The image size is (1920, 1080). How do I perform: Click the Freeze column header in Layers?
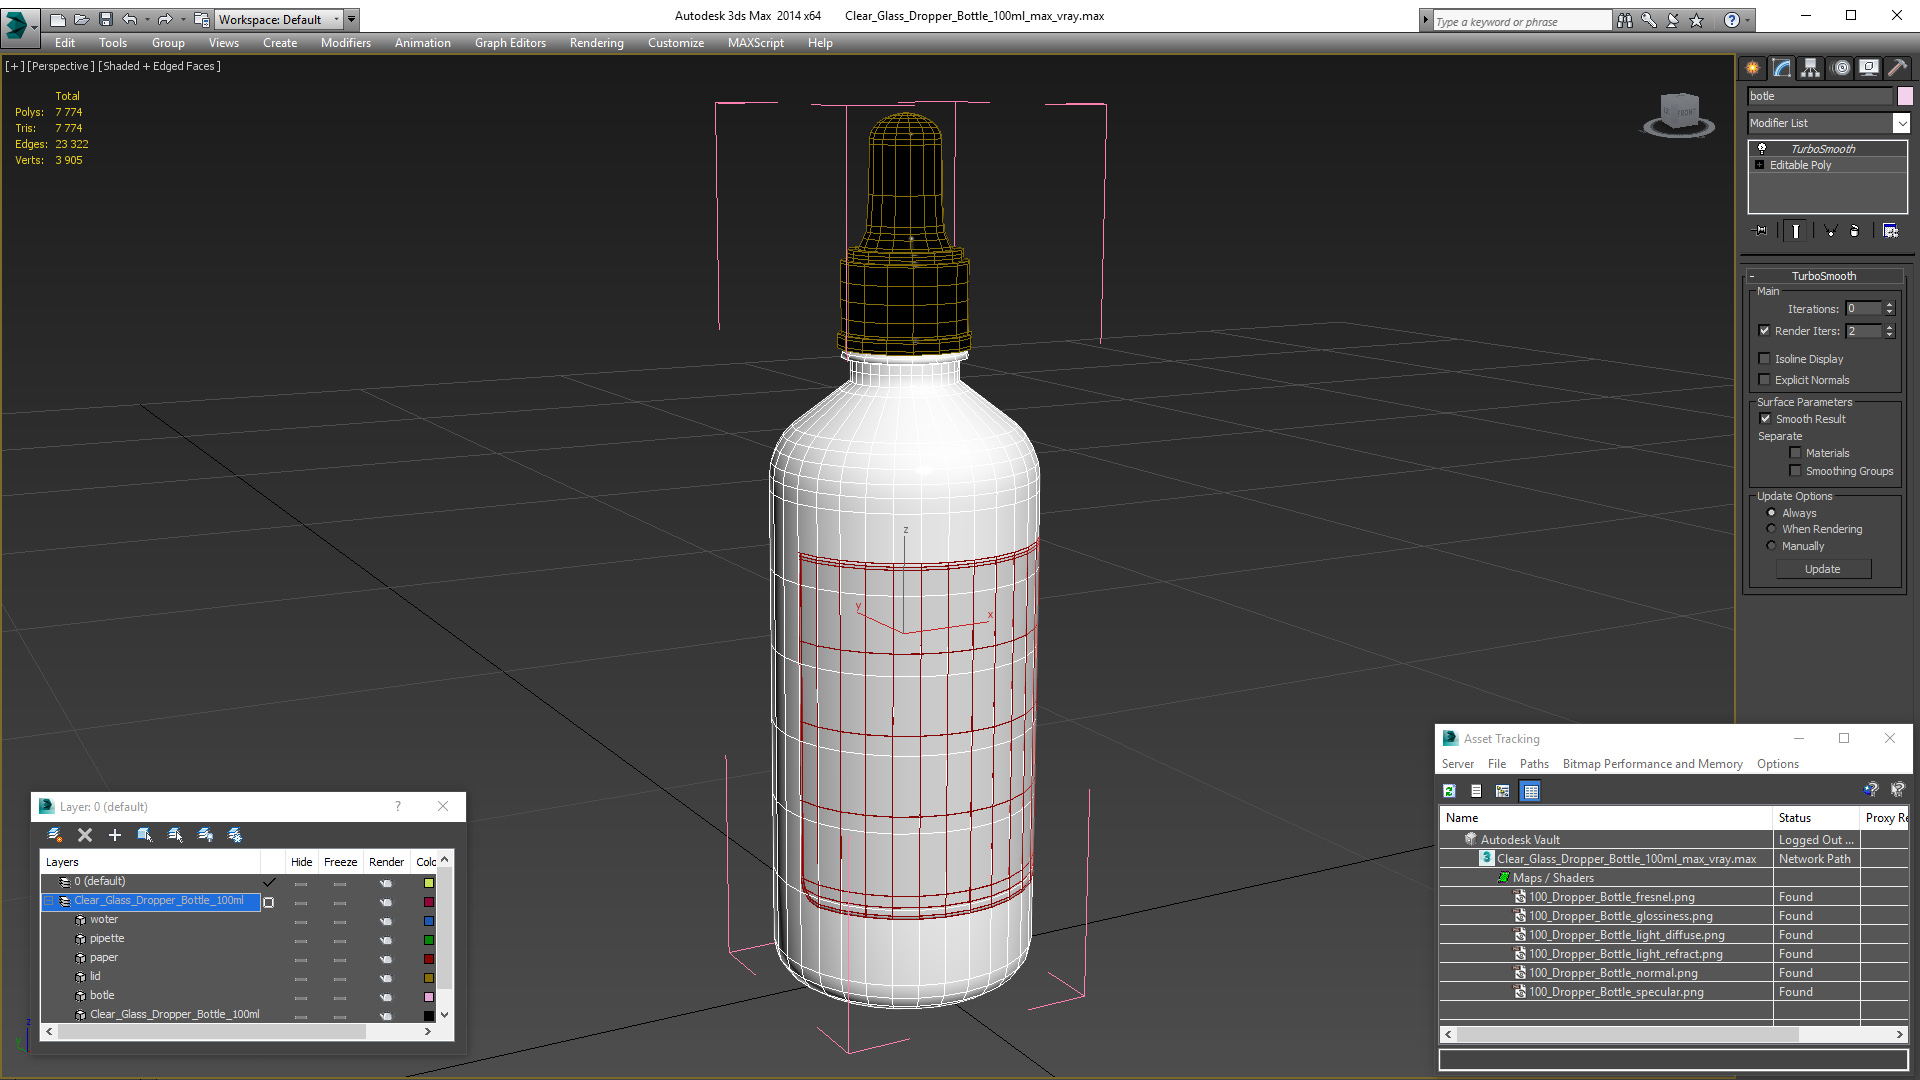[340, 862]
